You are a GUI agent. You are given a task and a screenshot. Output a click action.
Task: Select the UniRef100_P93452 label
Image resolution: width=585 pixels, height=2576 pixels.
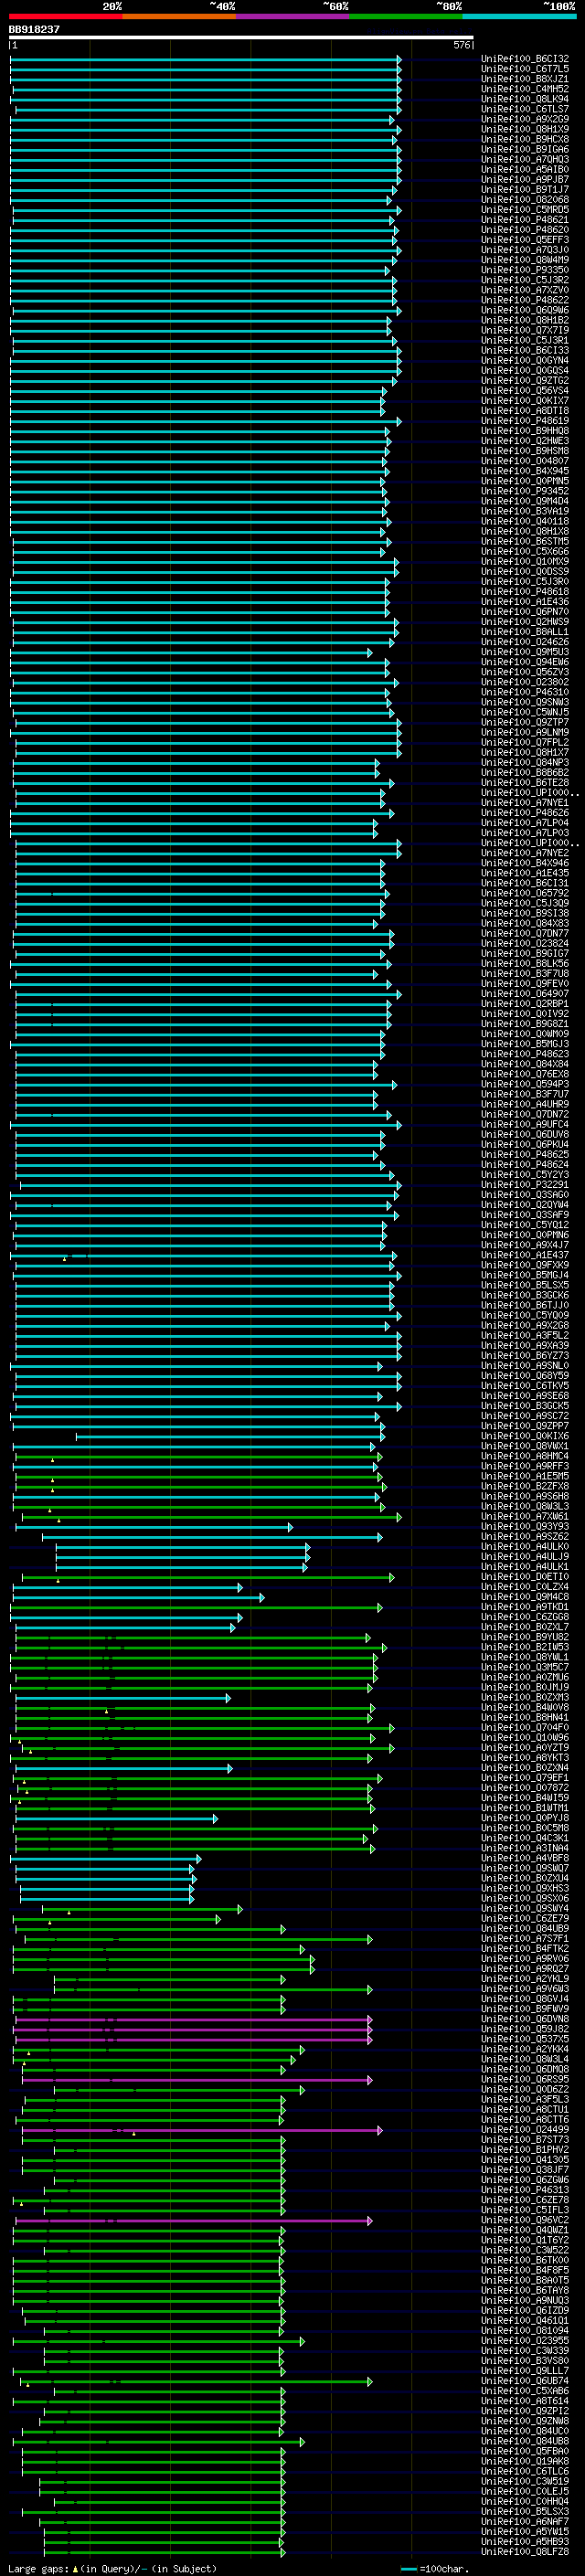(x=525, y=491)
